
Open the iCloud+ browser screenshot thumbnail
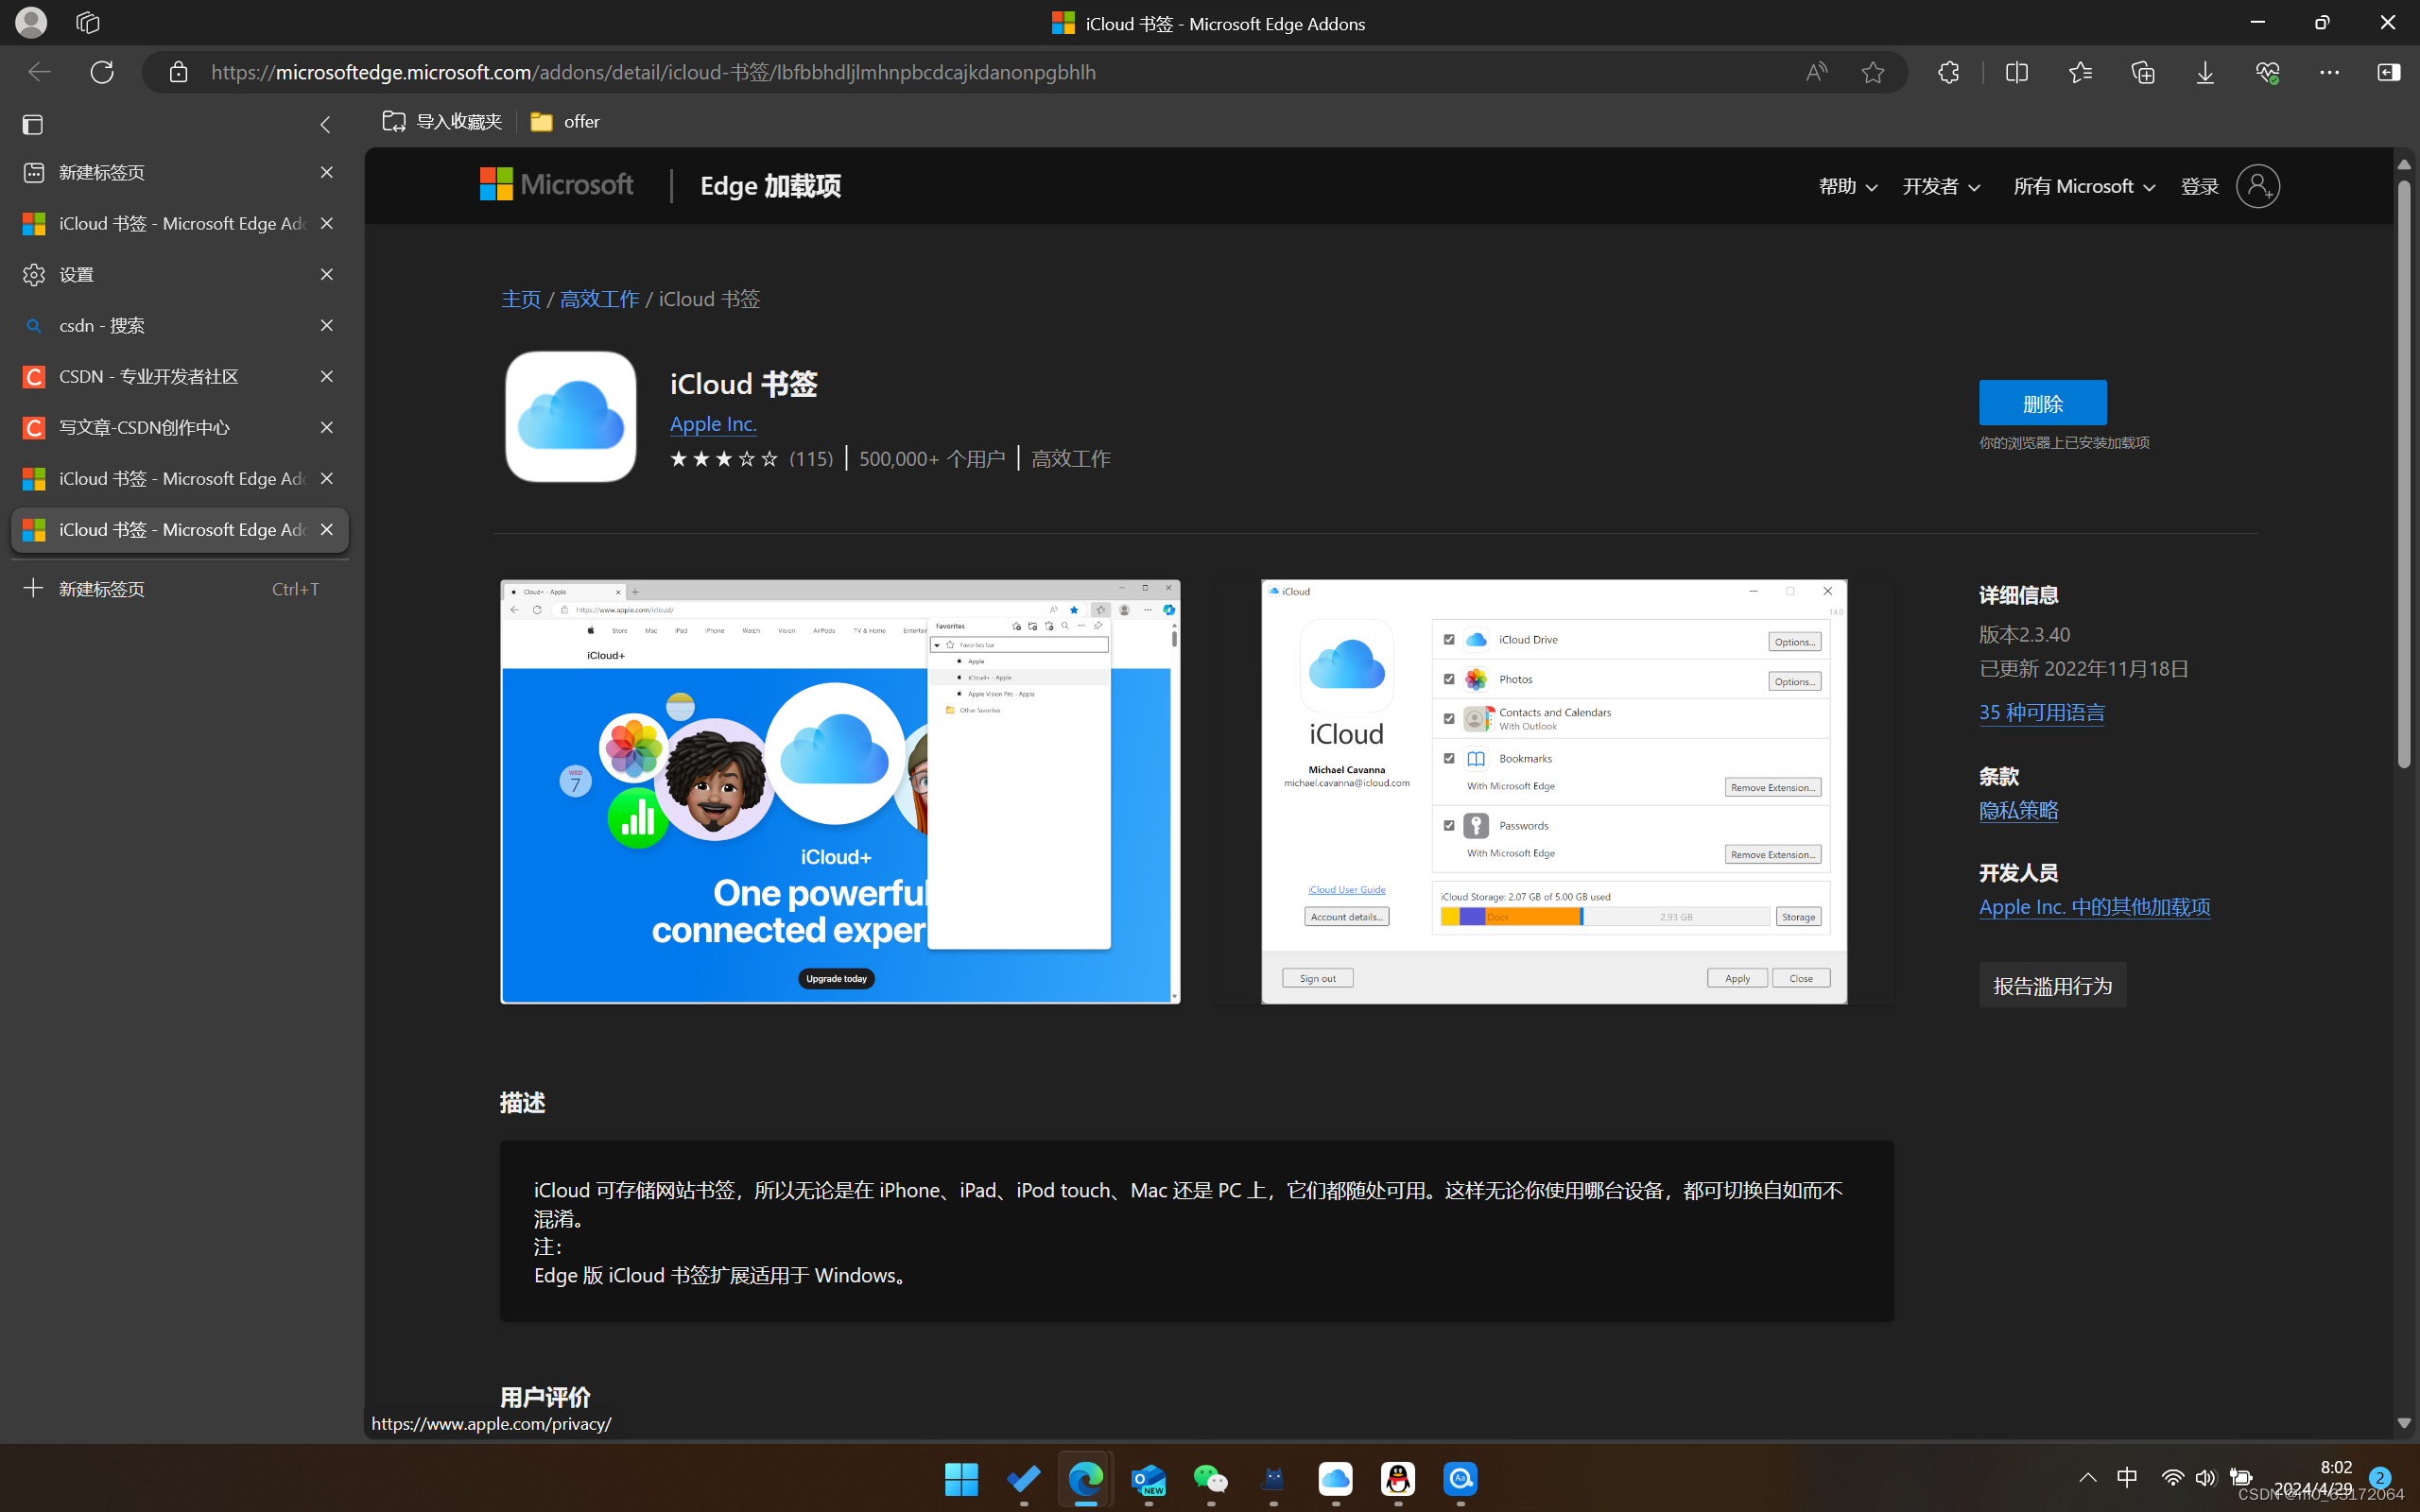[840, 791]
